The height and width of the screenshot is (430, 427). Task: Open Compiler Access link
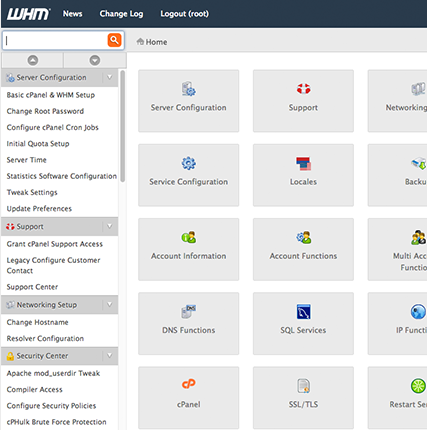tap(35, 390)
